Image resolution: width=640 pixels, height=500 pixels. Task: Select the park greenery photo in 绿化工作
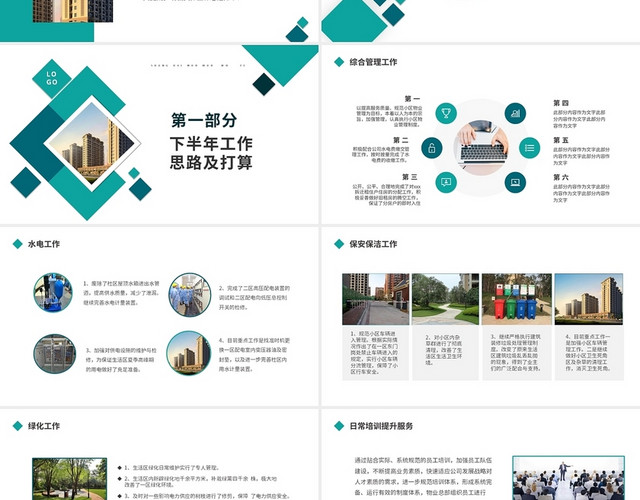pyautogui.click(x=70, y=479)
